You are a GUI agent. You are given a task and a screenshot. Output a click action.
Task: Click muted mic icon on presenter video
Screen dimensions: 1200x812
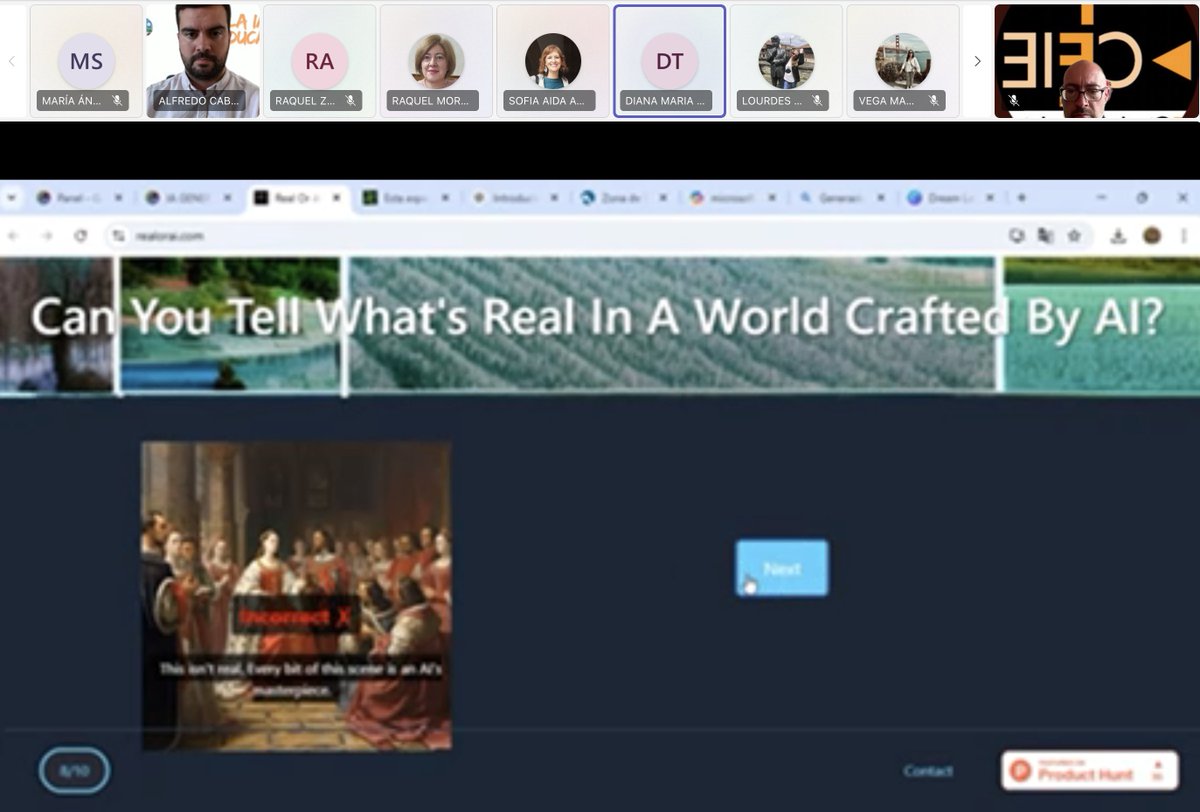coord(1013,101)
